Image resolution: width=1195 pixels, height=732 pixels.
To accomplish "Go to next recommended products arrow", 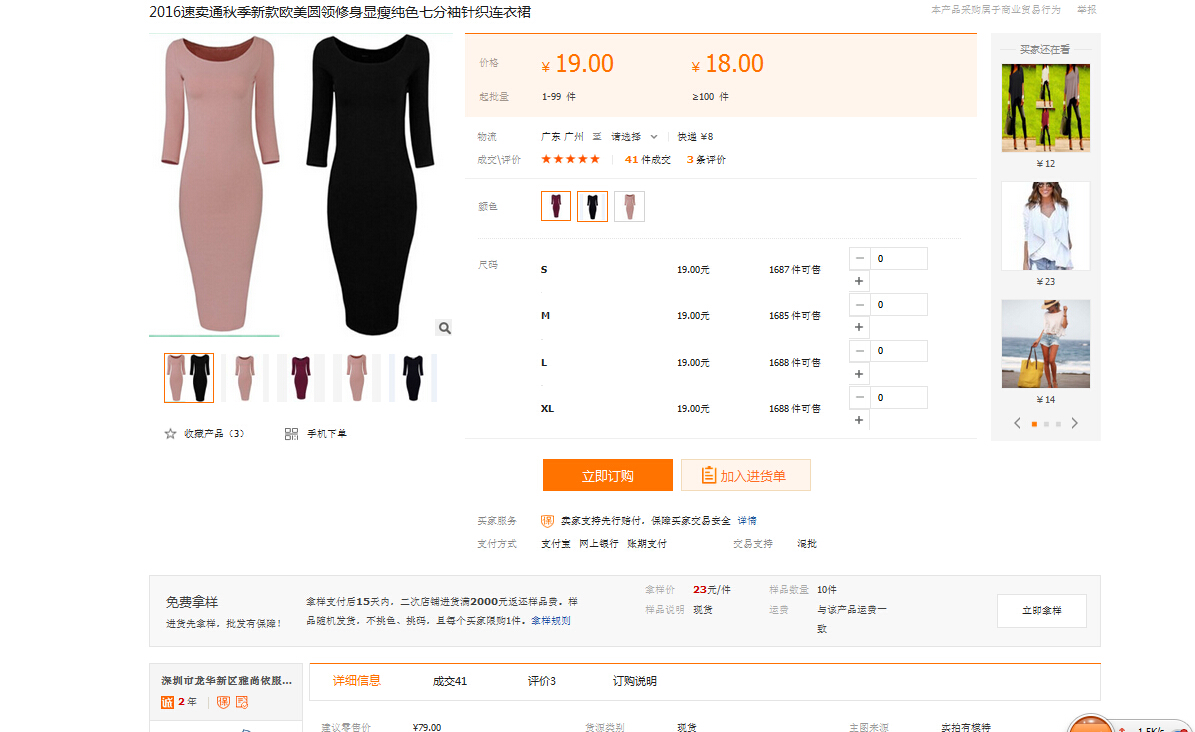I will click(x=1075, y=423).
